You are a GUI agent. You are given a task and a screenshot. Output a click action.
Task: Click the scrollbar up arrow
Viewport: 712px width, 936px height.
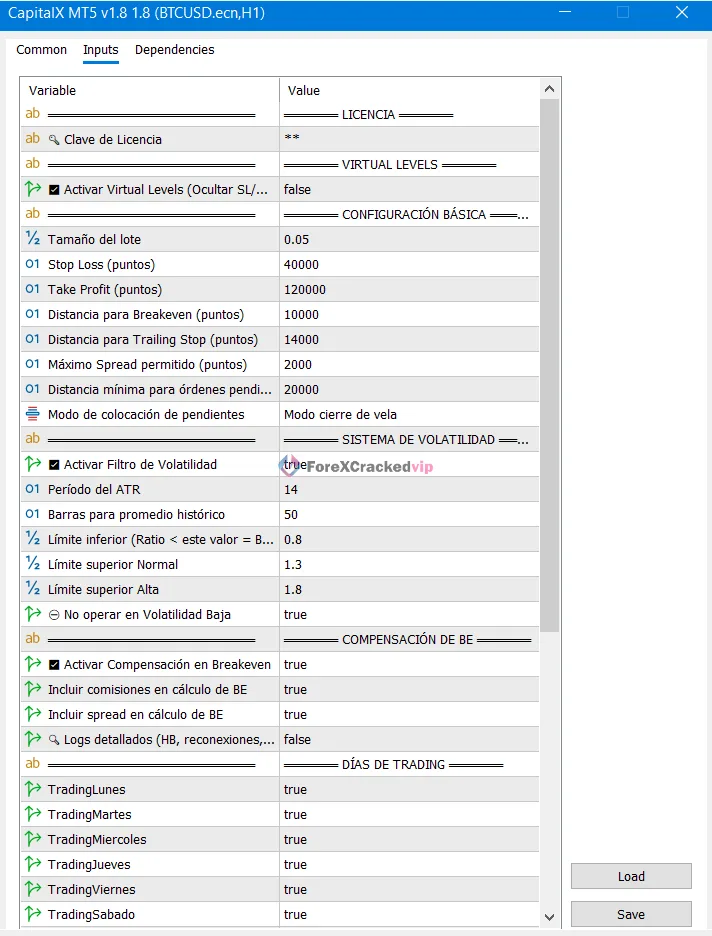point(550,89)
